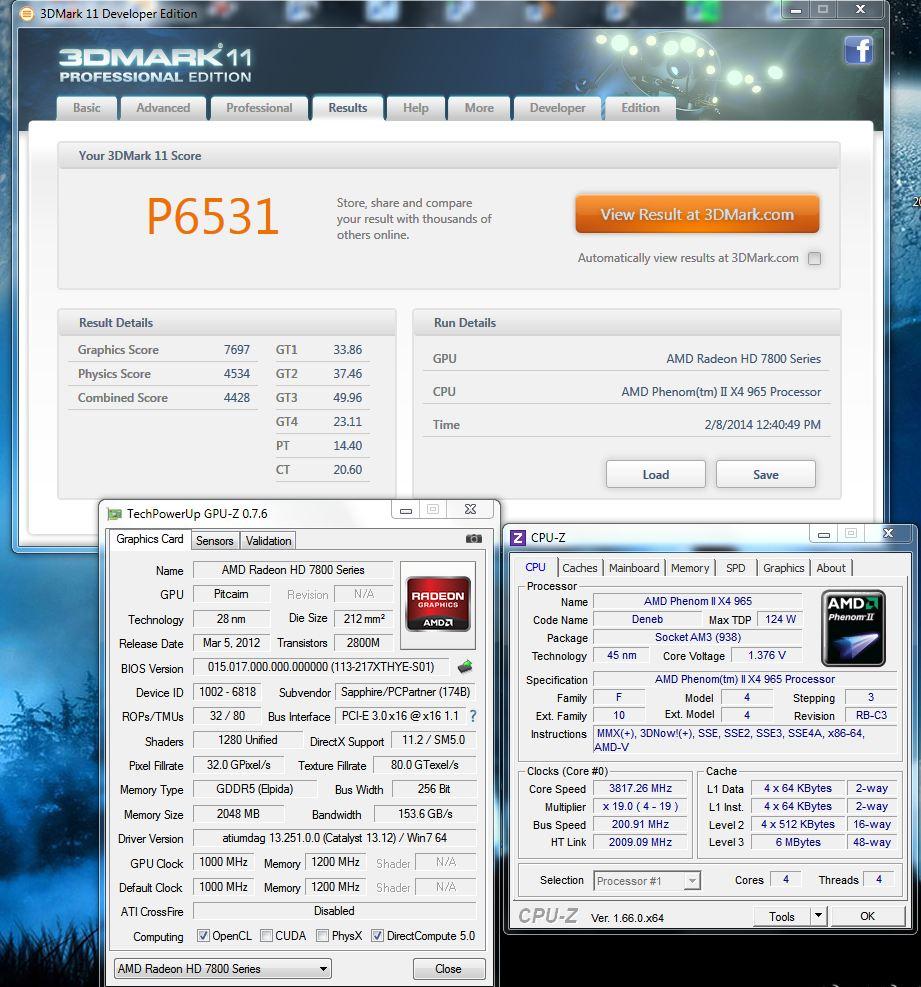Click the Tools button in CPU-Z
This screenshot has height=987, width=921.
pyautogui.click(x=781, y=916)
